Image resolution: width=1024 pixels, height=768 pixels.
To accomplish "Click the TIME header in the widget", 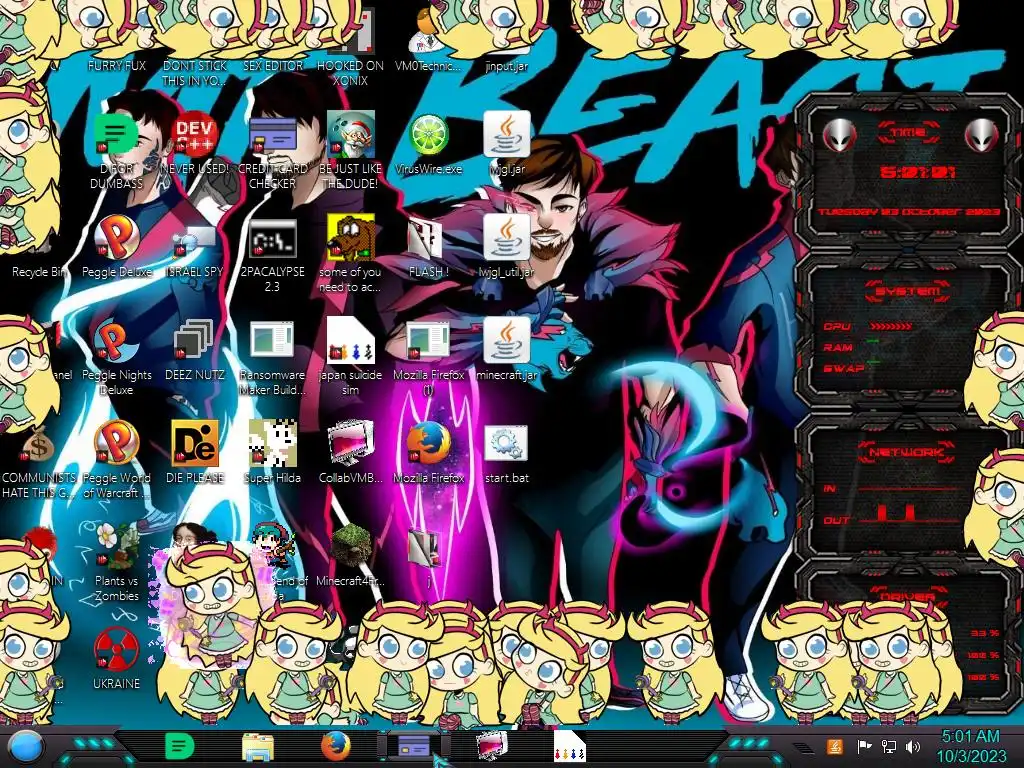I will (908, 133).
